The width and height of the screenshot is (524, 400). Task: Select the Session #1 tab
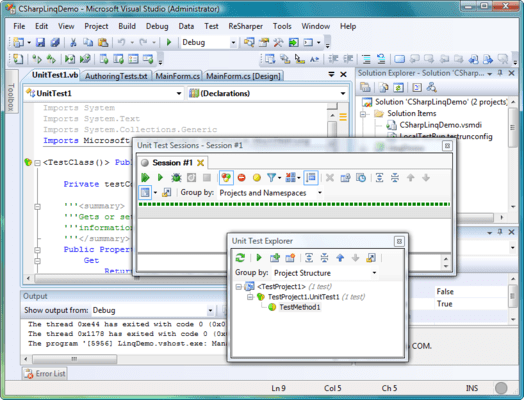(172, 163)
